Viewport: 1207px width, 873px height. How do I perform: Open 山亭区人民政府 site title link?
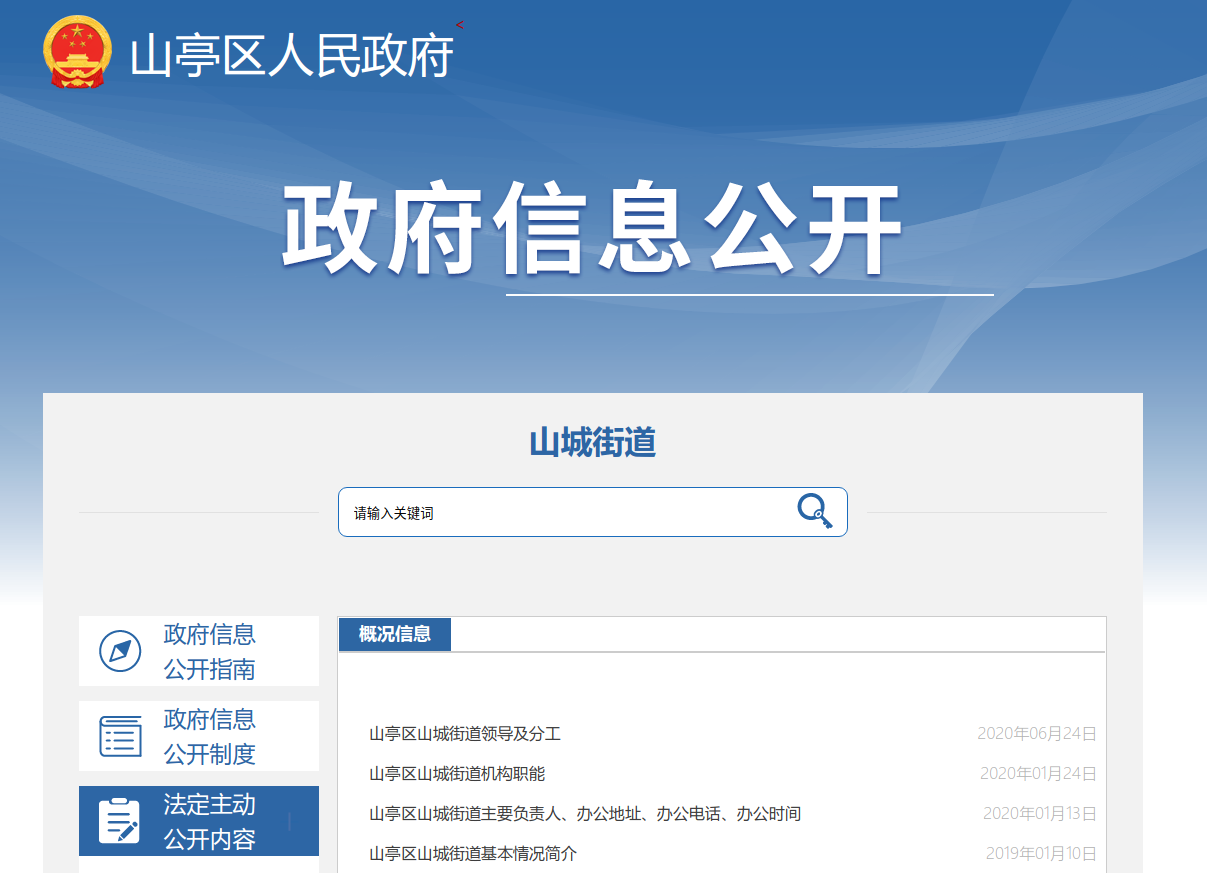click(x=292, y=56)
